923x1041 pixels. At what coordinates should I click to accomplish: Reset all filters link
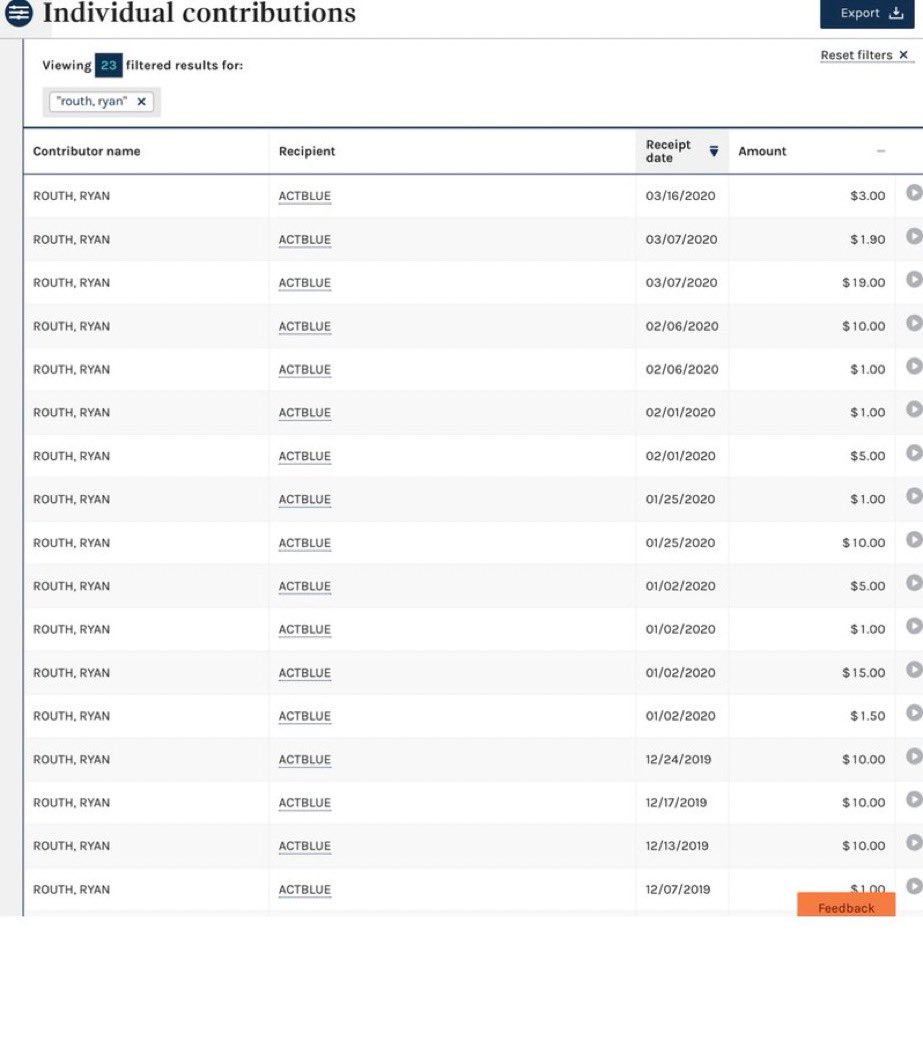865,55
